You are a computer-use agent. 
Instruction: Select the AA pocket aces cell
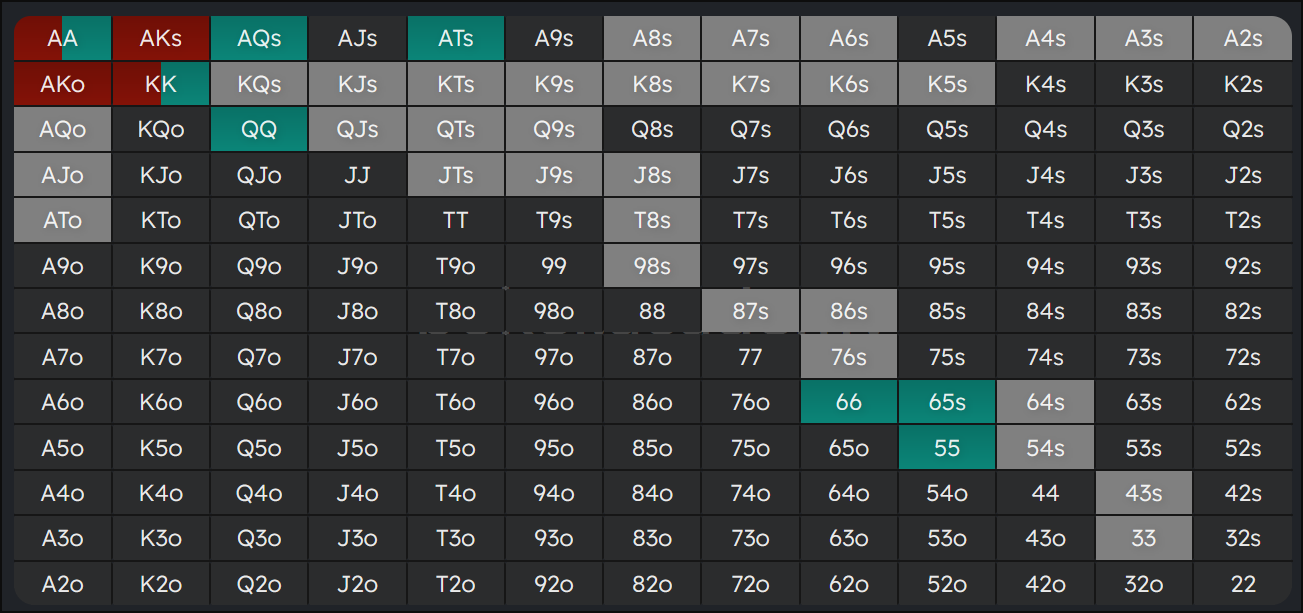(x=62, y=39)
